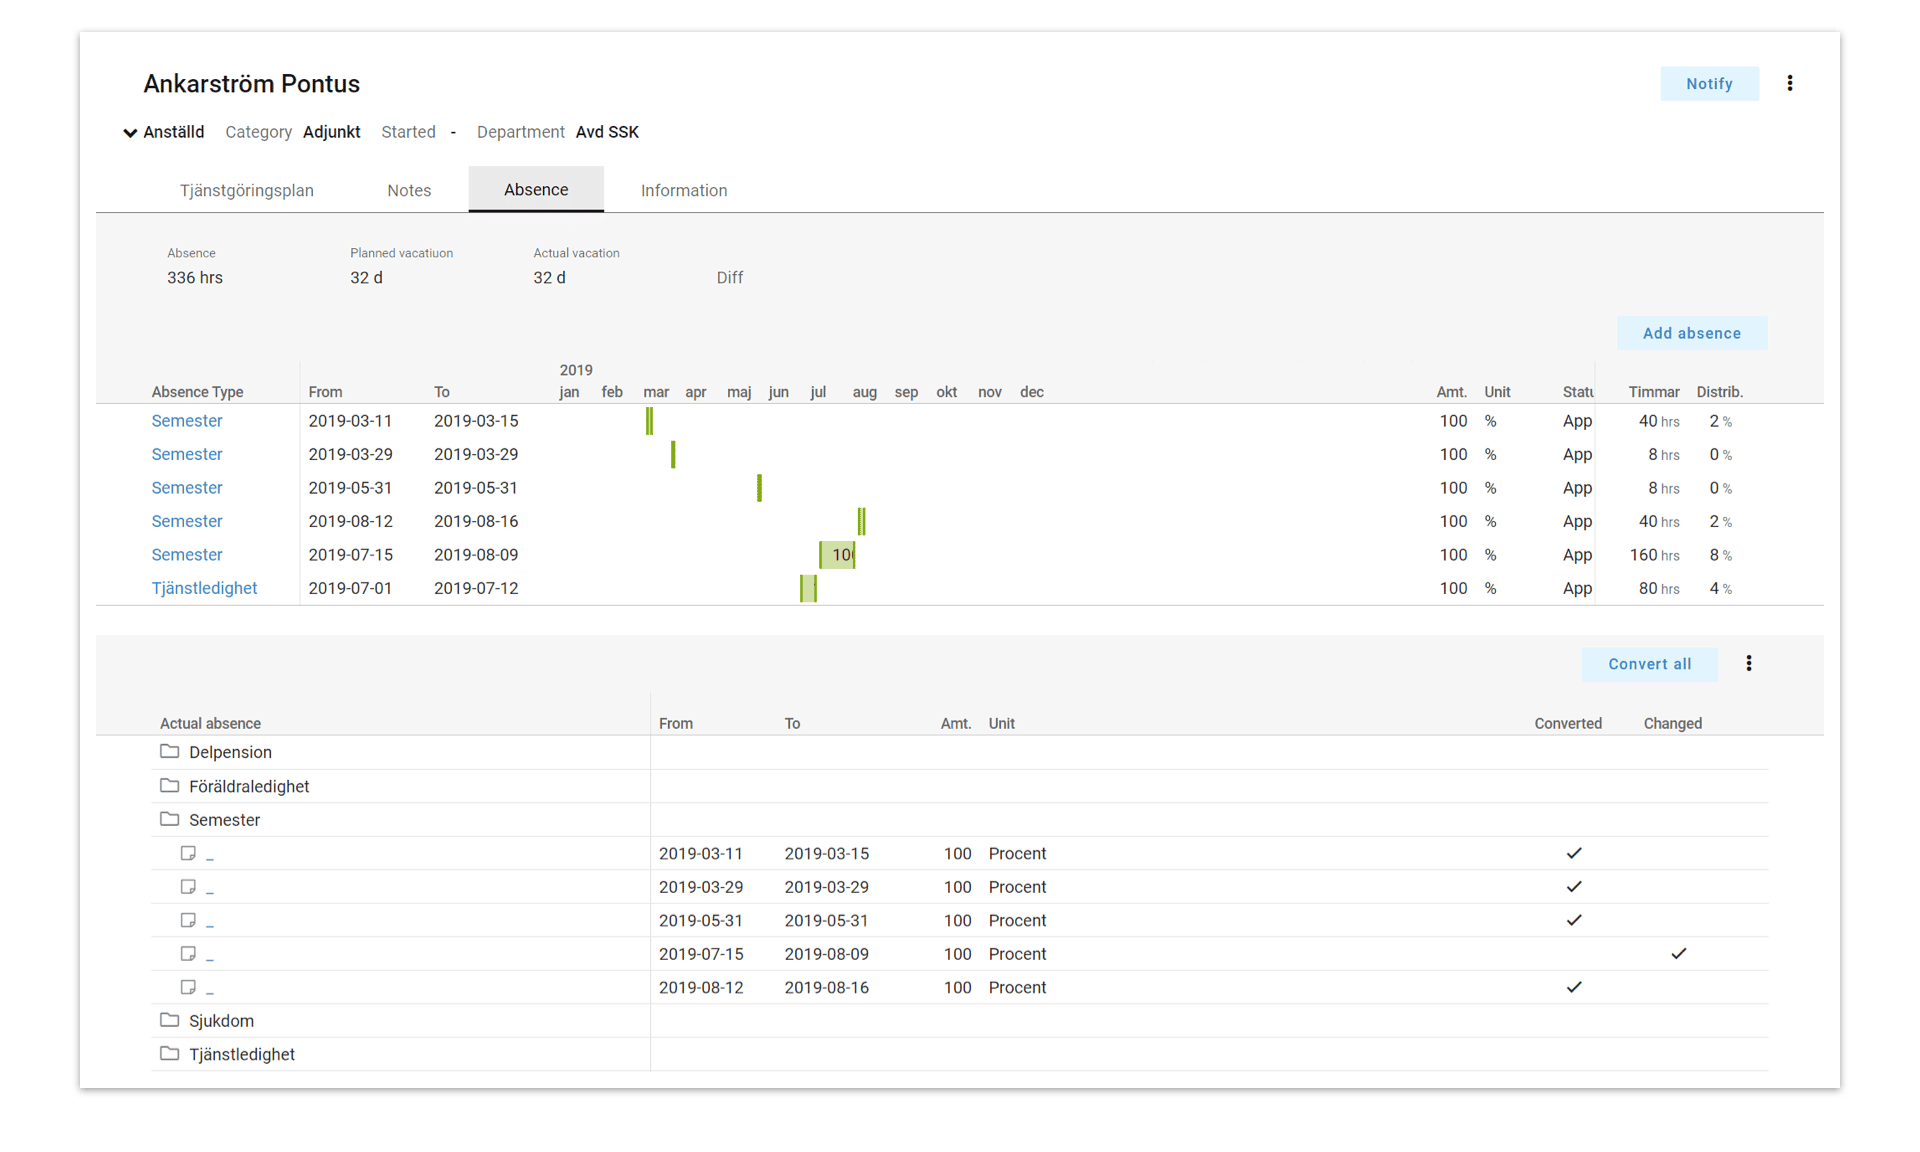Open the three-dot menu beside Convert all

pyautogui.click(x=1748, y=663)
